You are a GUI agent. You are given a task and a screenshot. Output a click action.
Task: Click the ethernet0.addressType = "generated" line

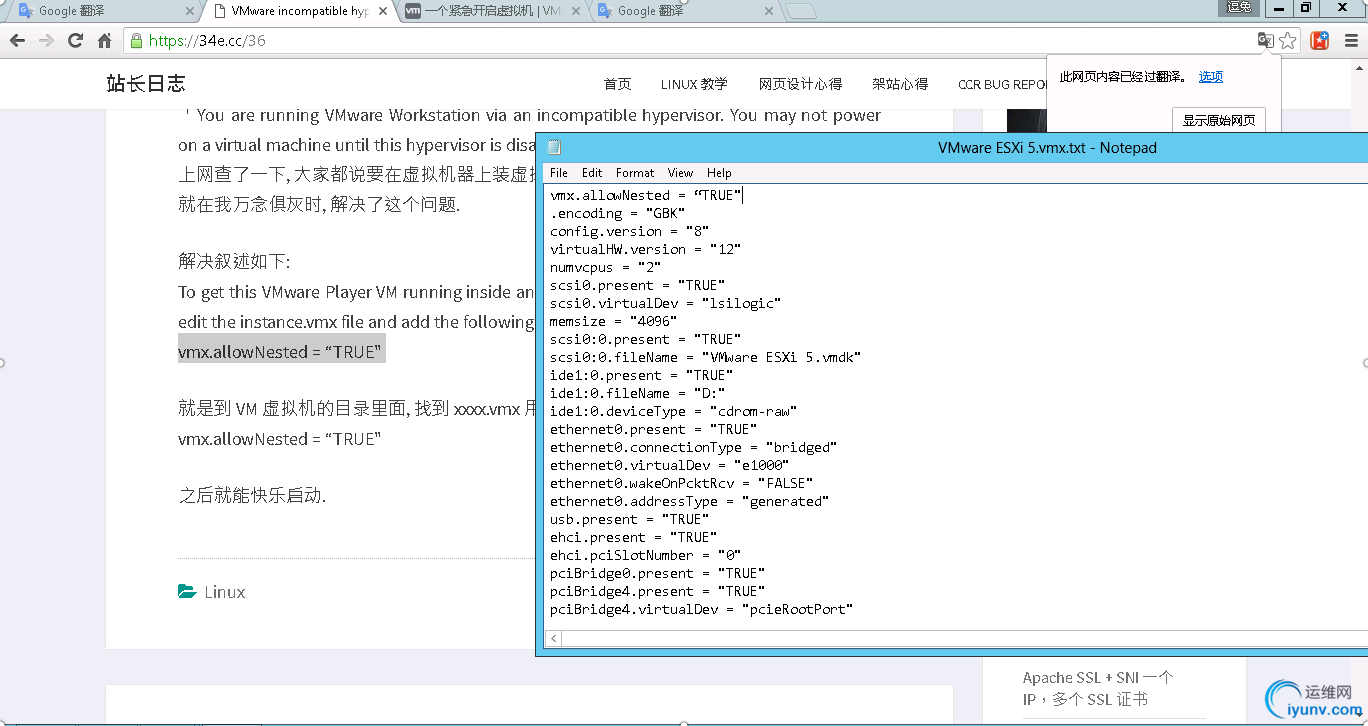(690, 501)
